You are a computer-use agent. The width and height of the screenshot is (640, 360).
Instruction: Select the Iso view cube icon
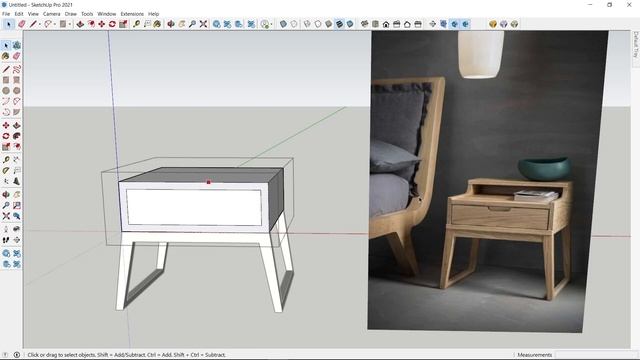[x=364, y=24]
